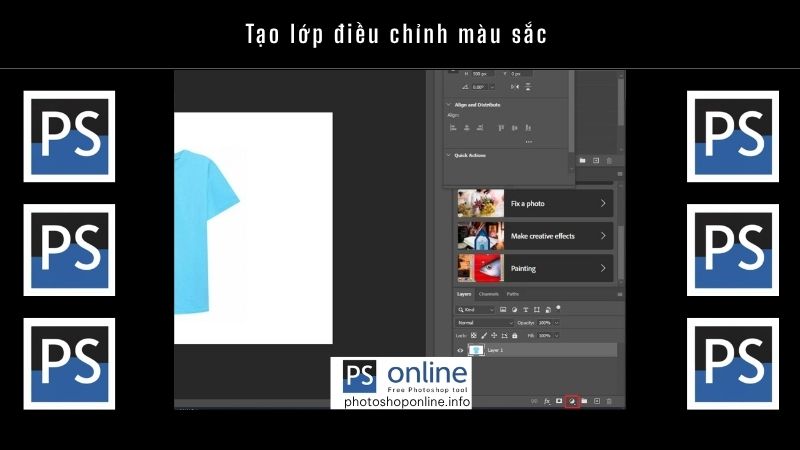Click the upper panel trash icon
This screenshot has height=450, width=800.
[609, 161]
